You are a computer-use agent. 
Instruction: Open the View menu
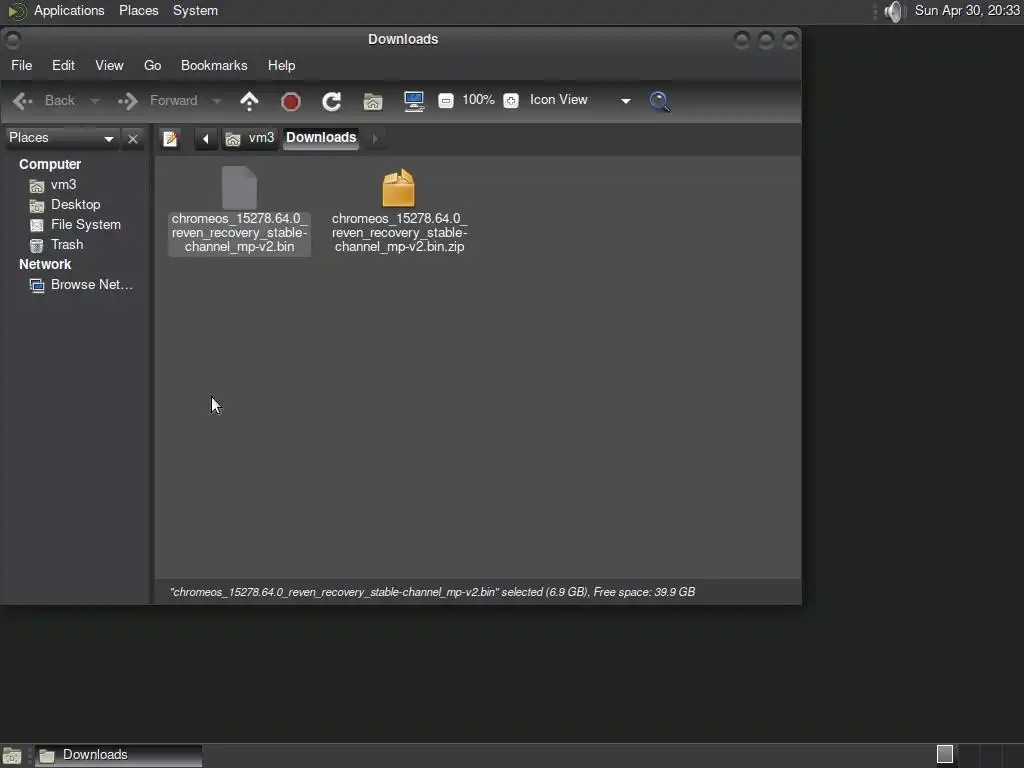[109, 65]
